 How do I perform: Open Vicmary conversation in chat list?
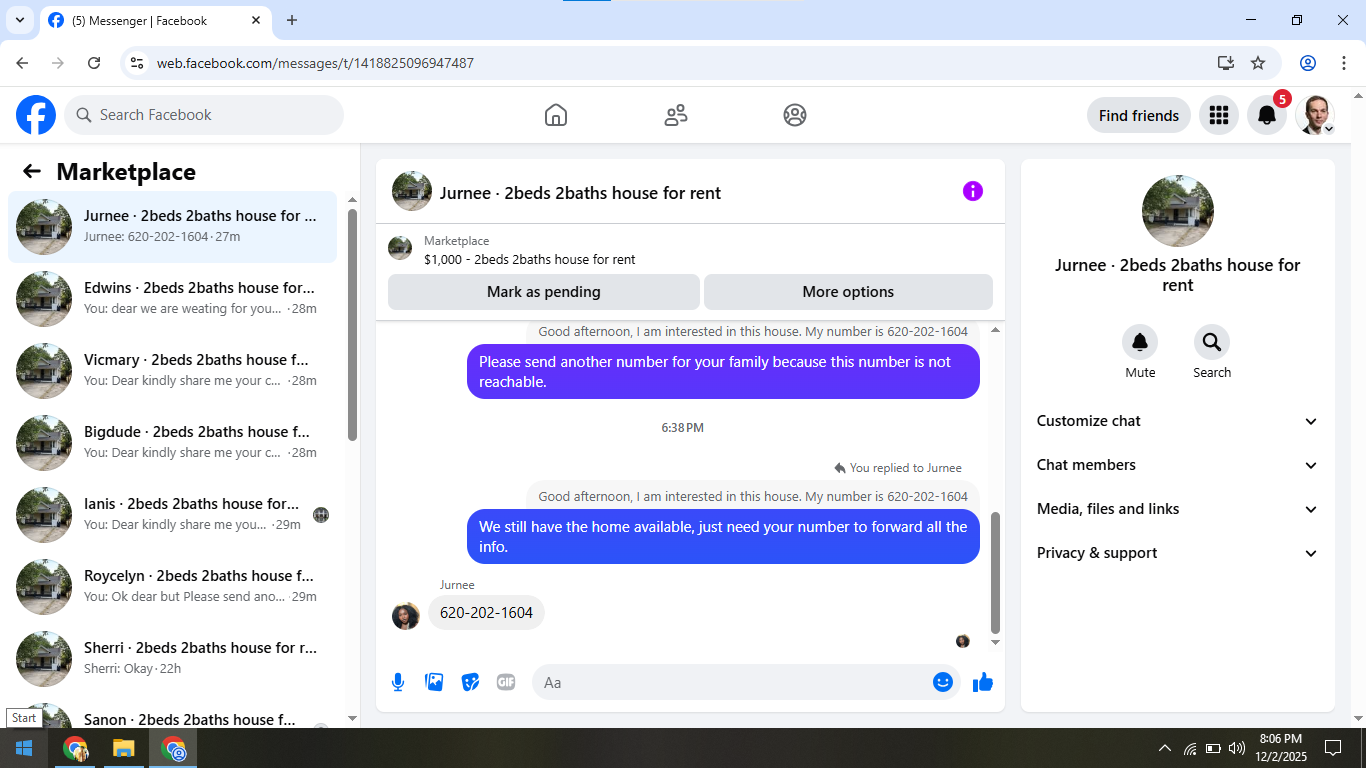pyautogui.click(x=173, y=370)
